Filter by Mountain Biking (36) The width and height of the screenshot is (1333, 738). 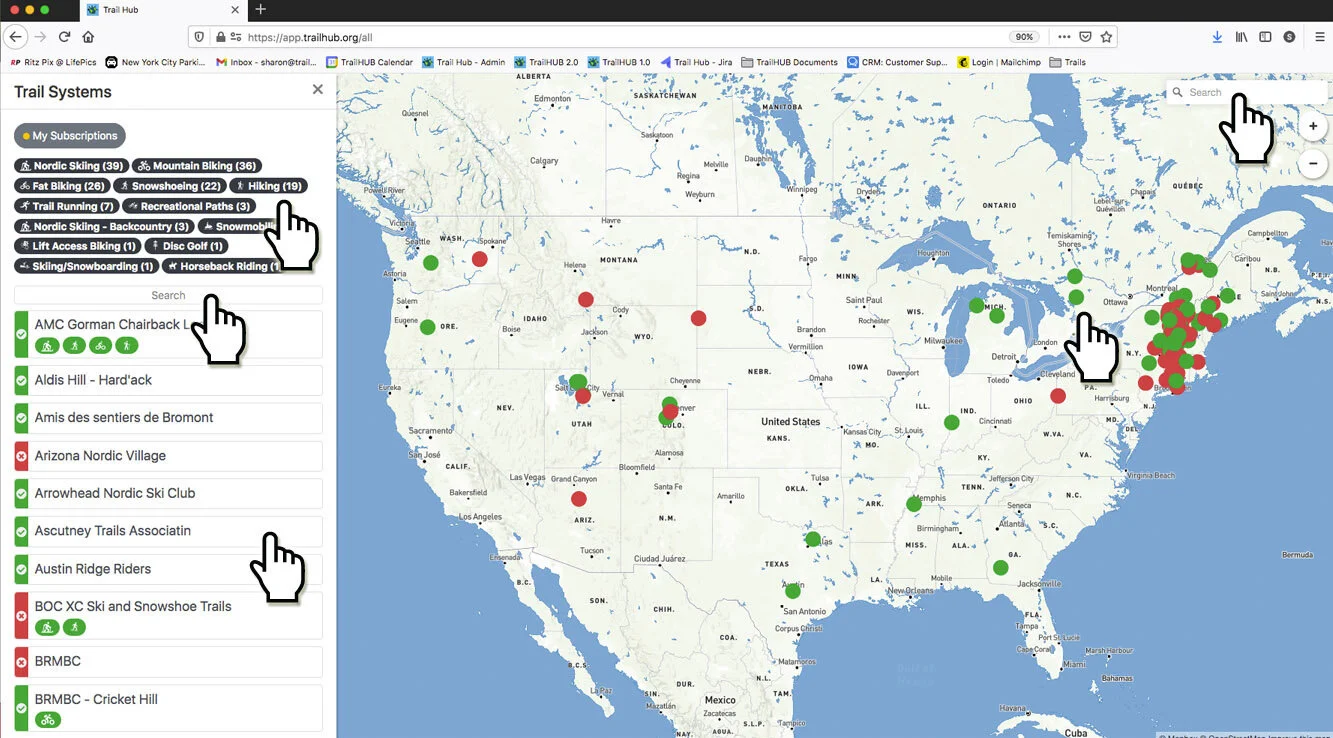[196, 166]
